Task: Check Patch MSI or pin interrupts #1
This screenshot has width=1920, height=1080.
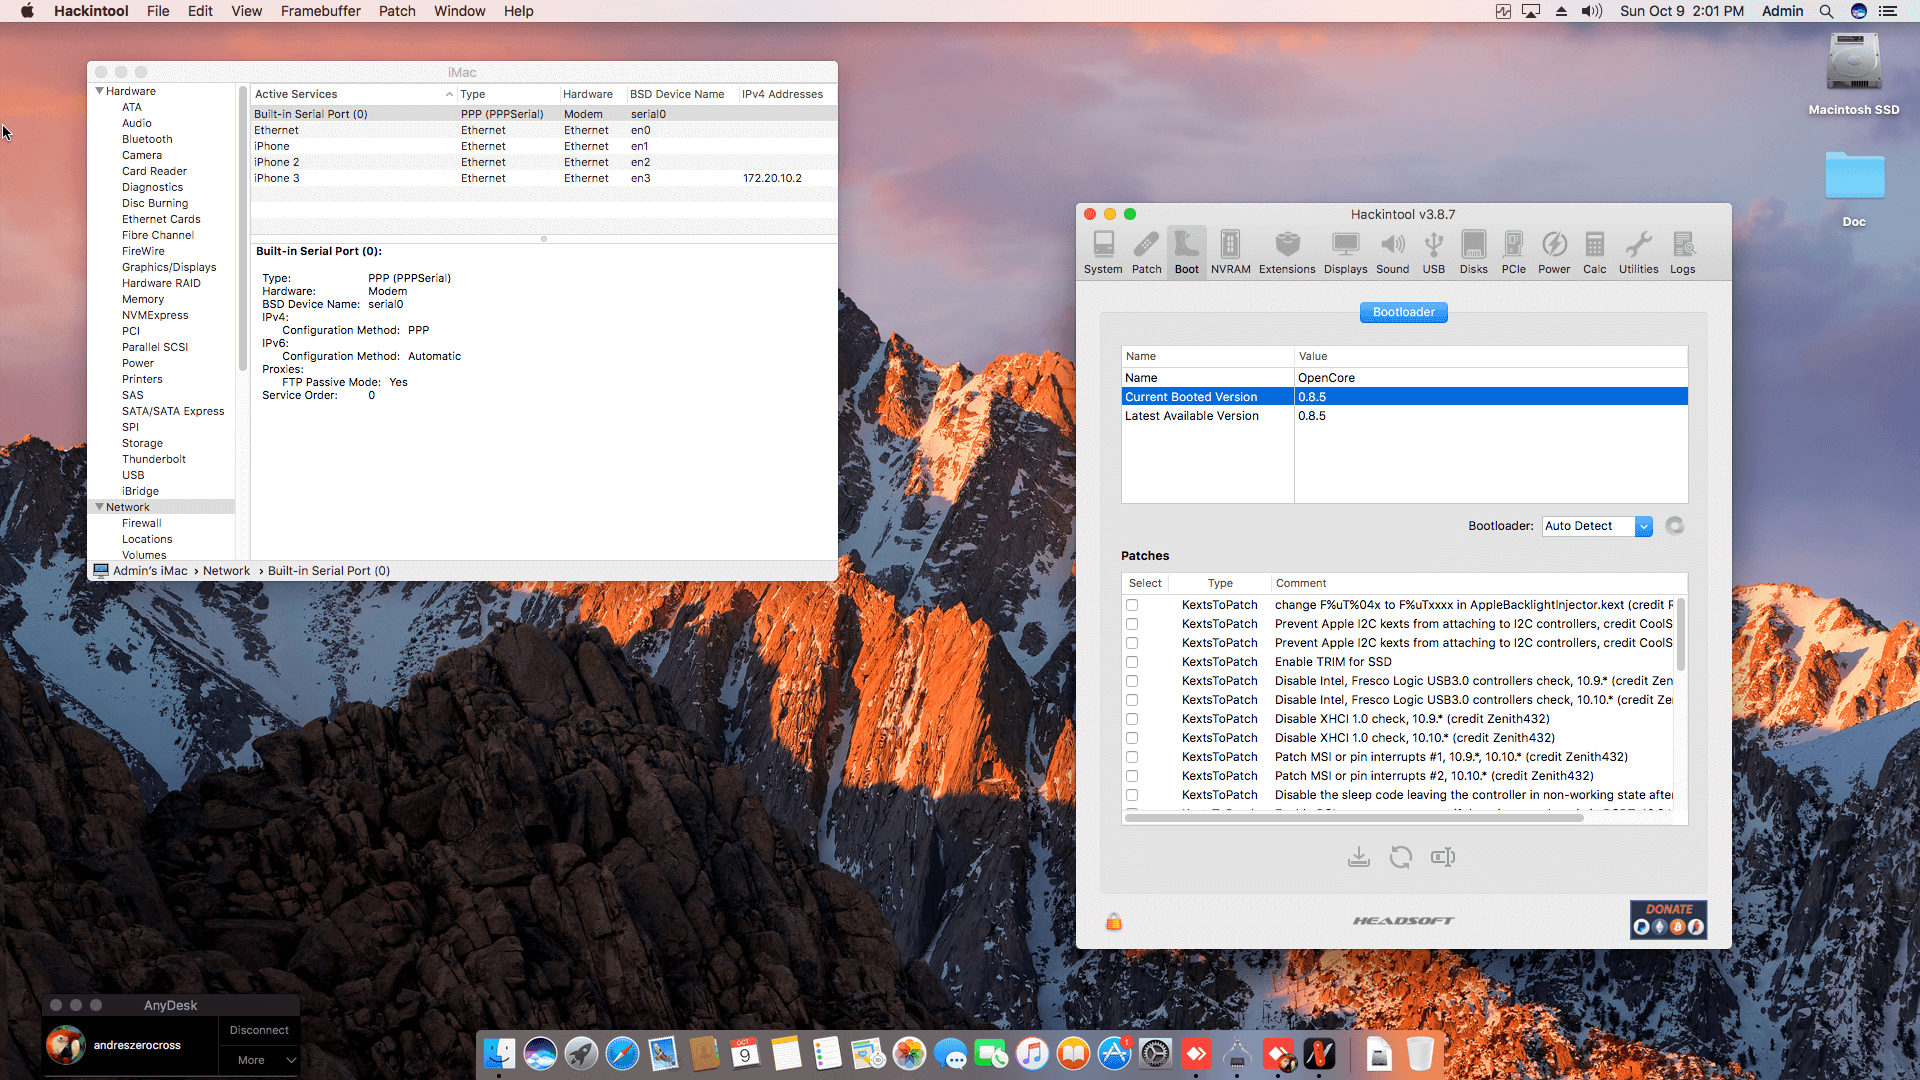Action: 1132,757
